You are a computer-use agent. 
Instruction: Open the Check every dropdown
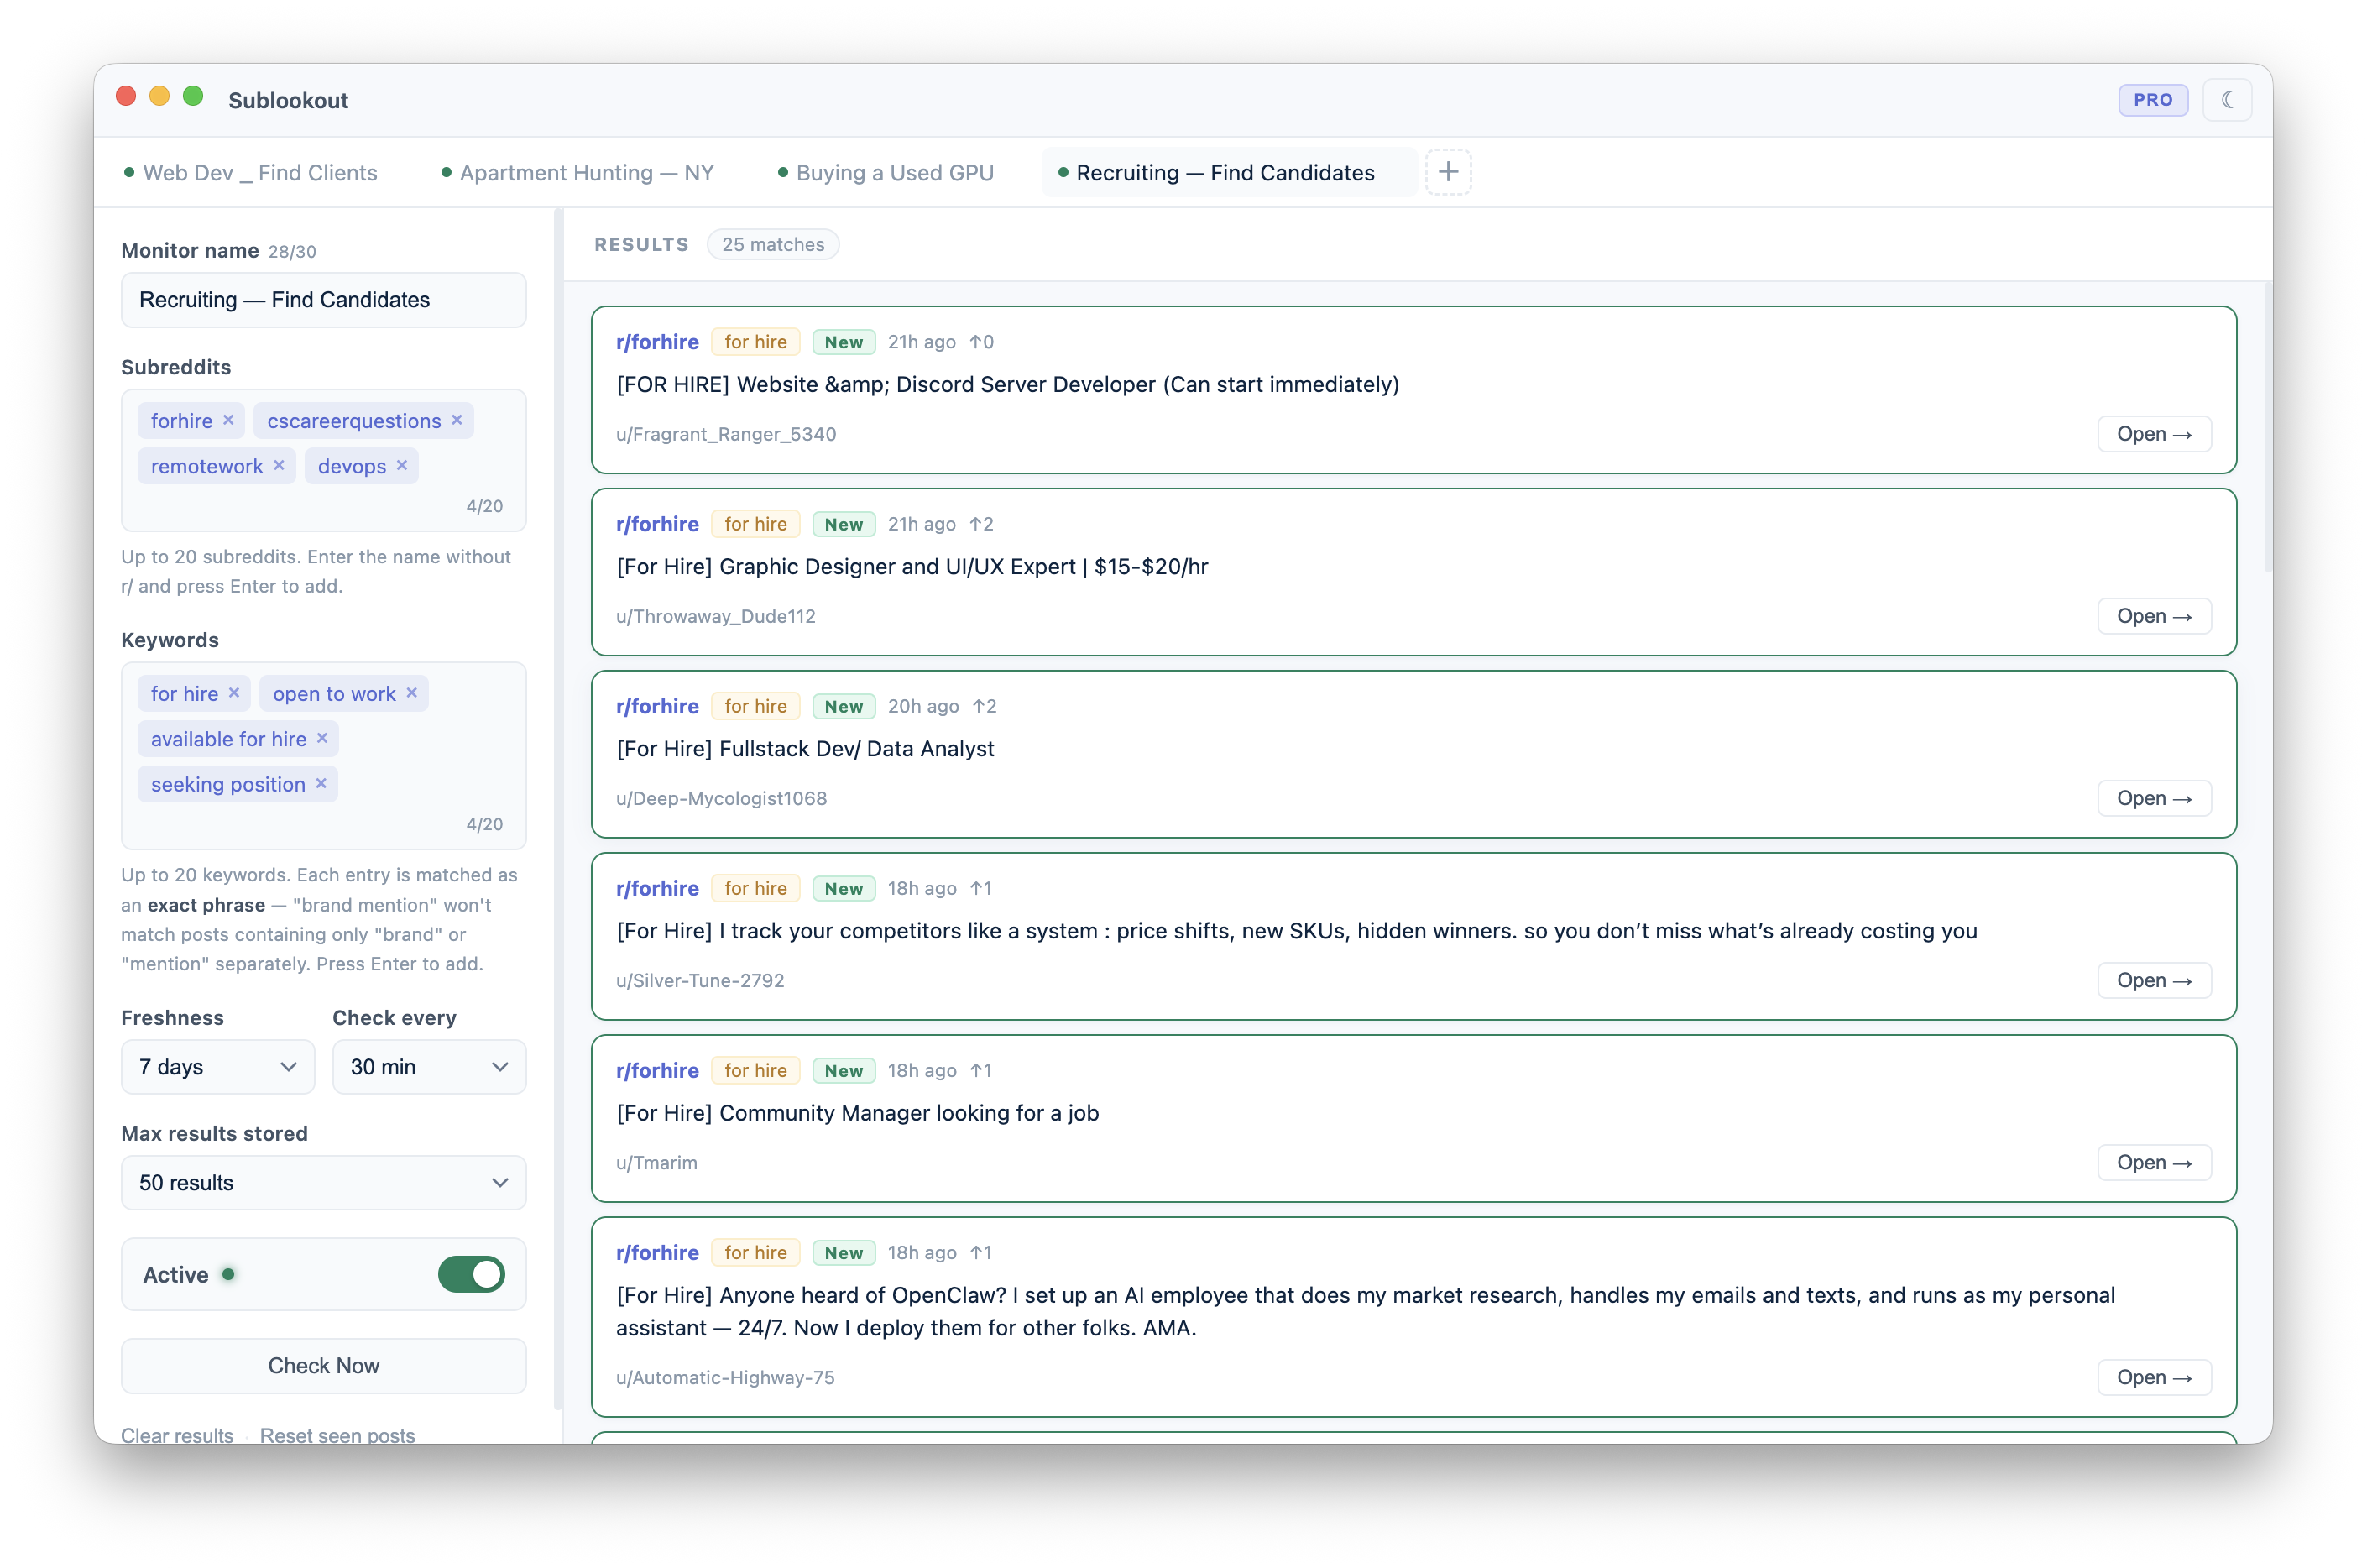pos(429,1067)
